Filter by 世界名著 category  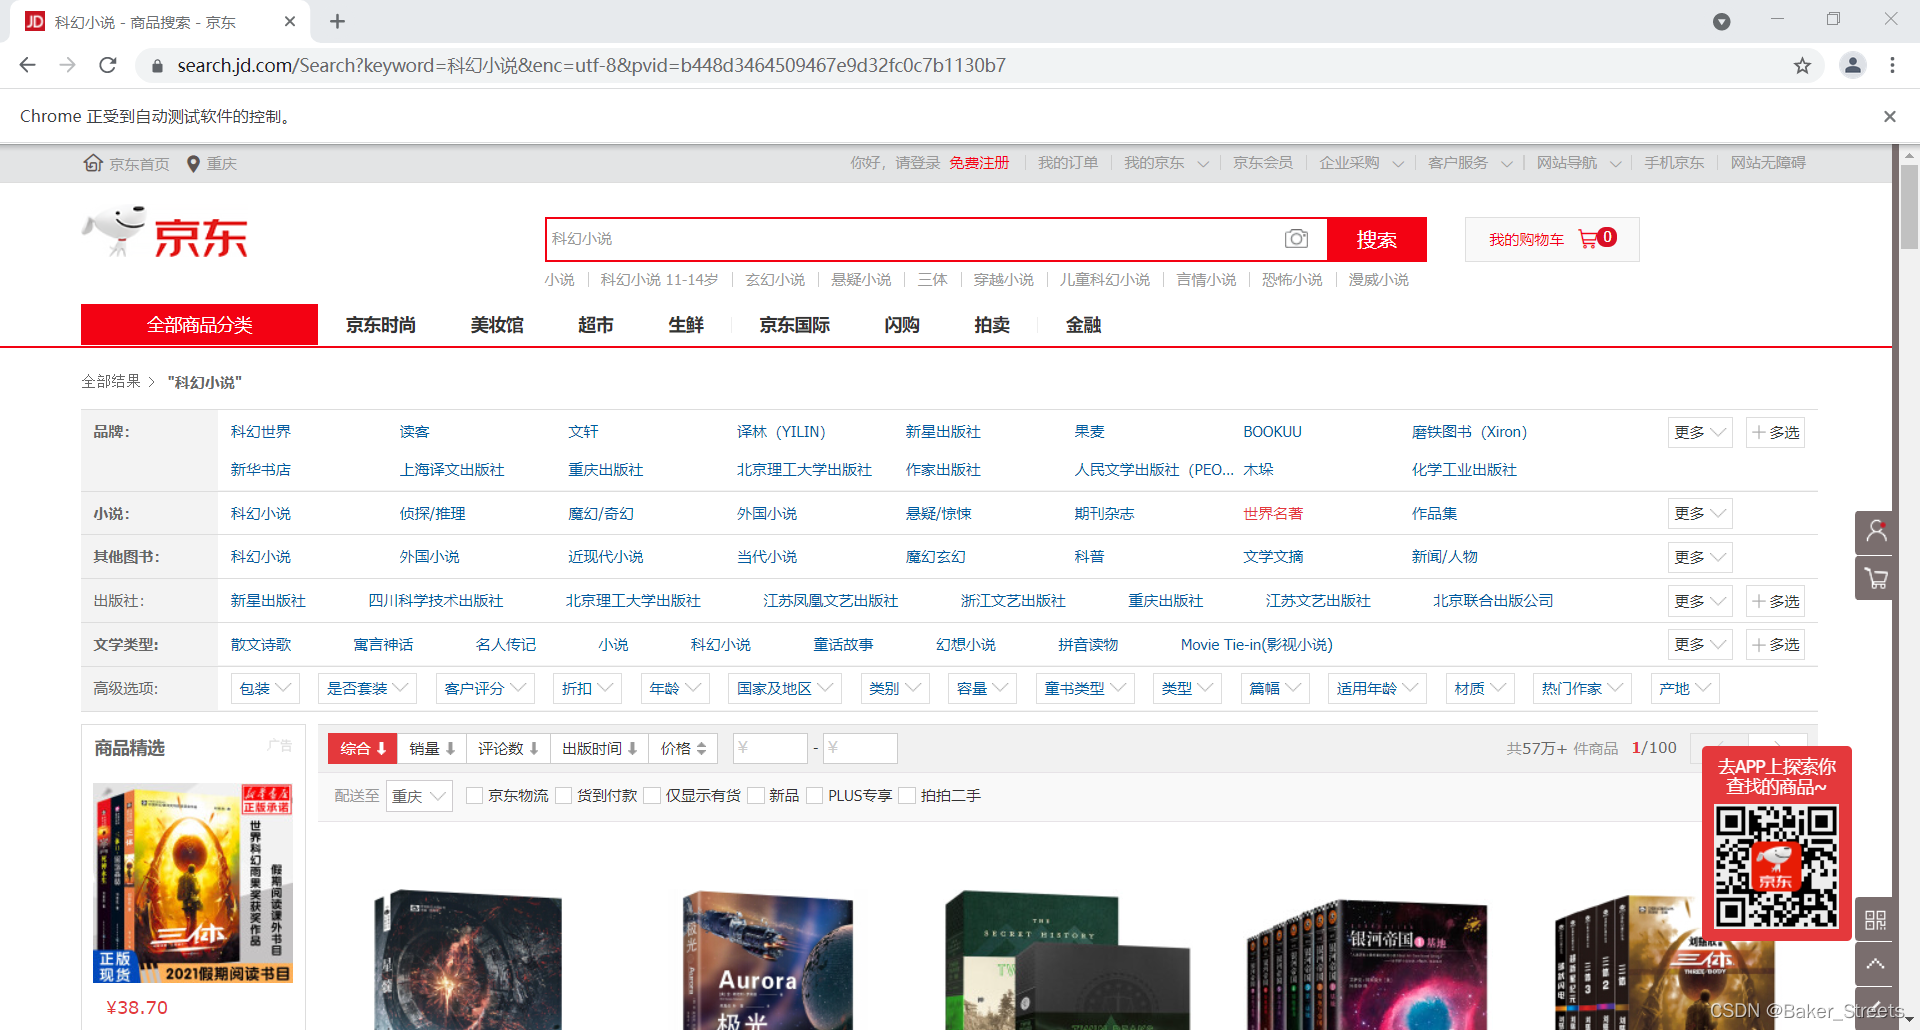[1273, 513]
